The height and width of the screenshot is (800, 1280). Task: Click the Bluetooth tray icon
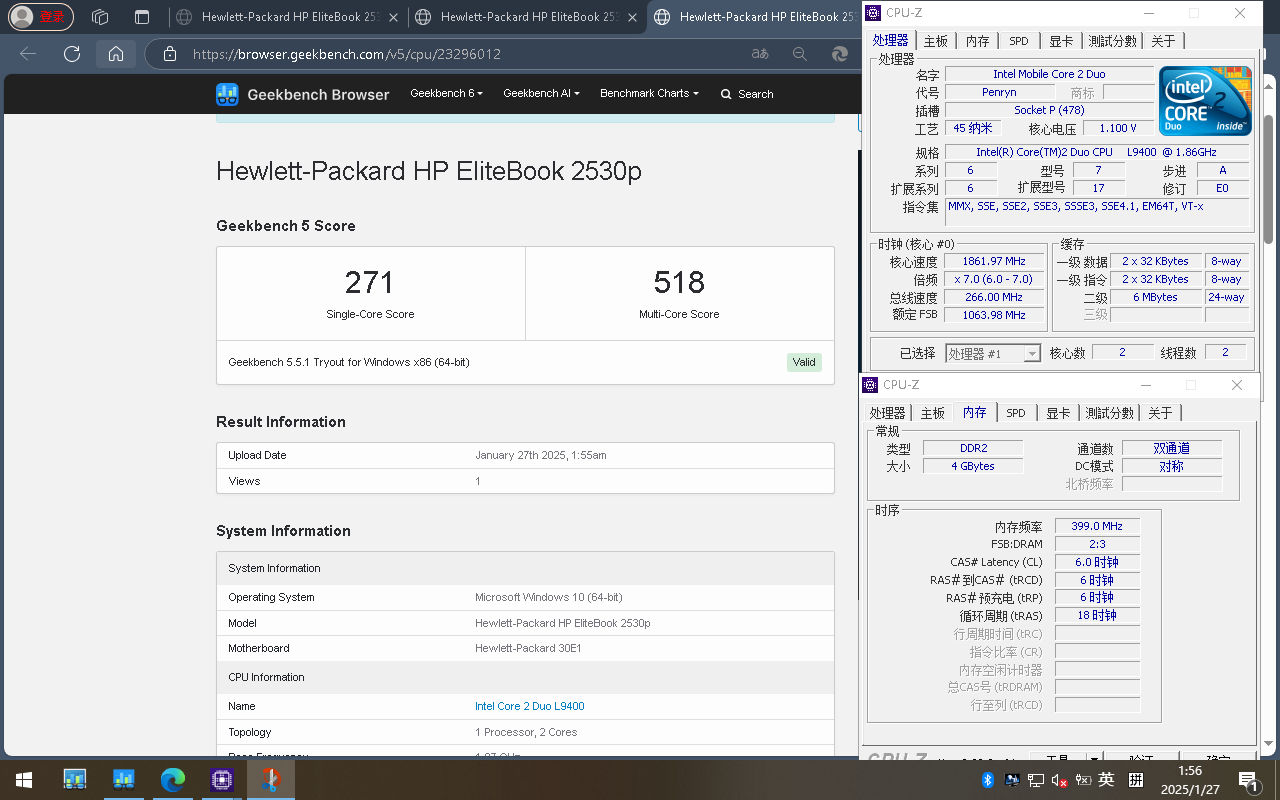pos(986,780)
